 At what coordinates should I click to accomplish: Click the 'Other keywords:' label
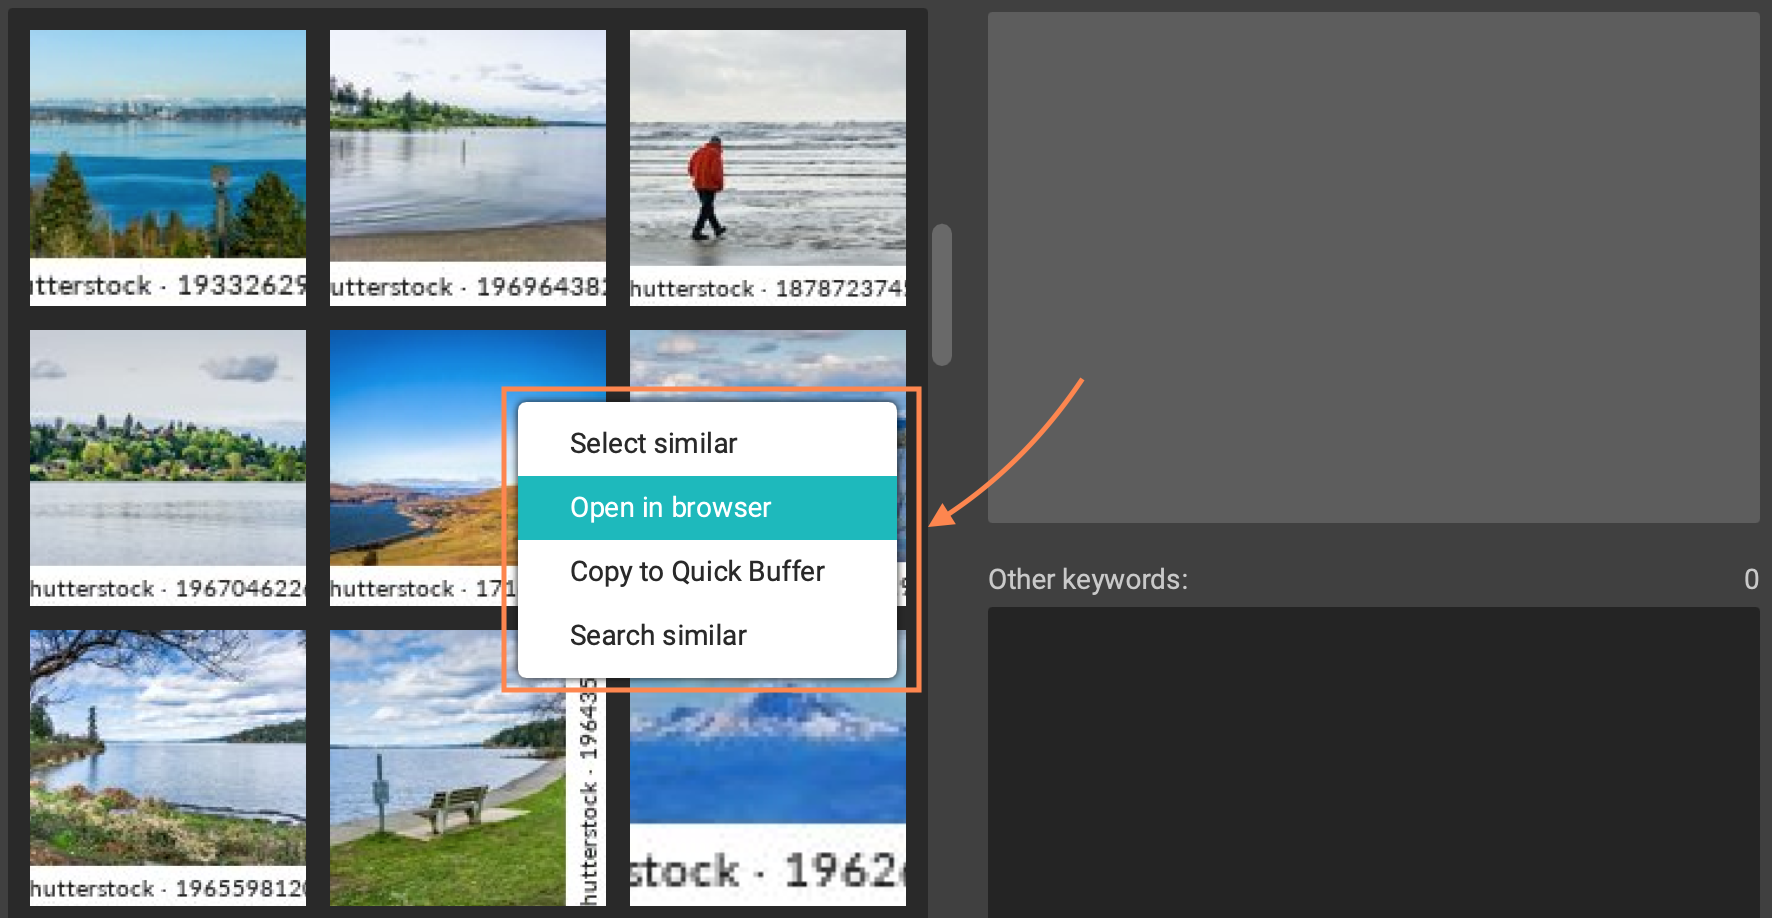1087,580
